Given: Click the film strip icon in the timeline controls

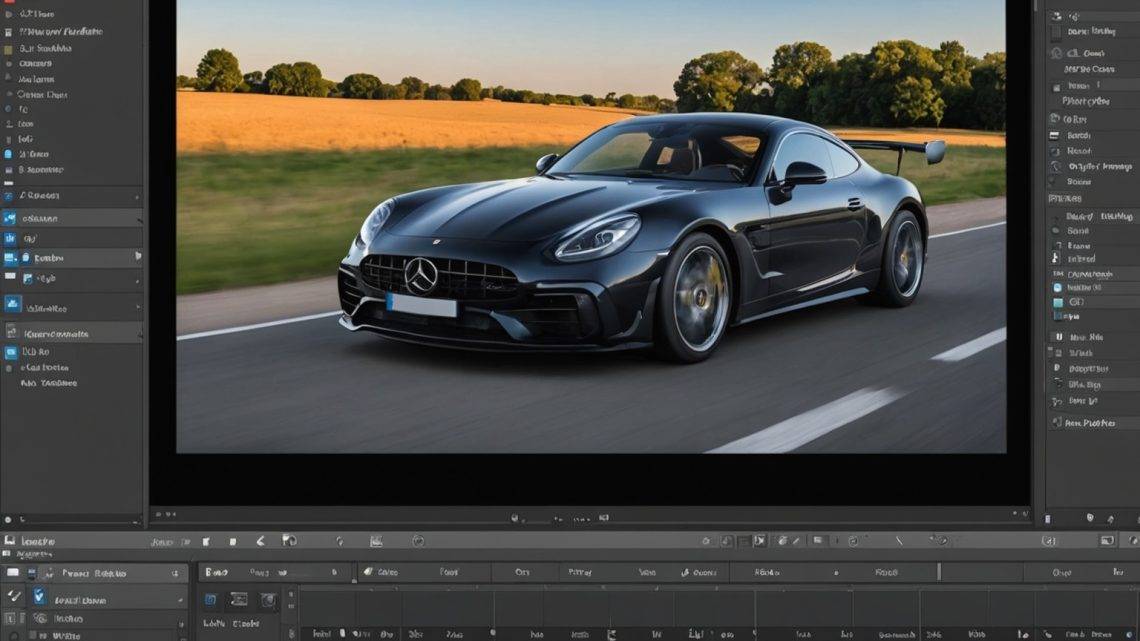Looking at the screenshot, I should tap(239, 600).
